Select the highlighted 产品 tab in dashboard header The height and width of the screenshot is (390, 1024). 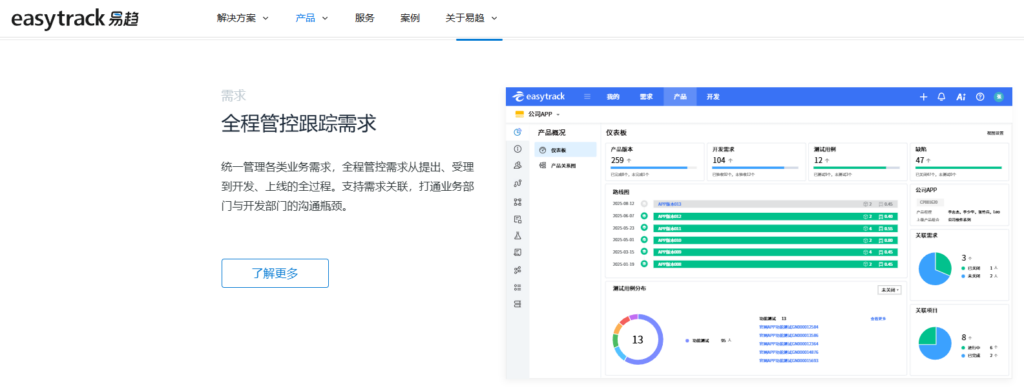coord(680,97)
